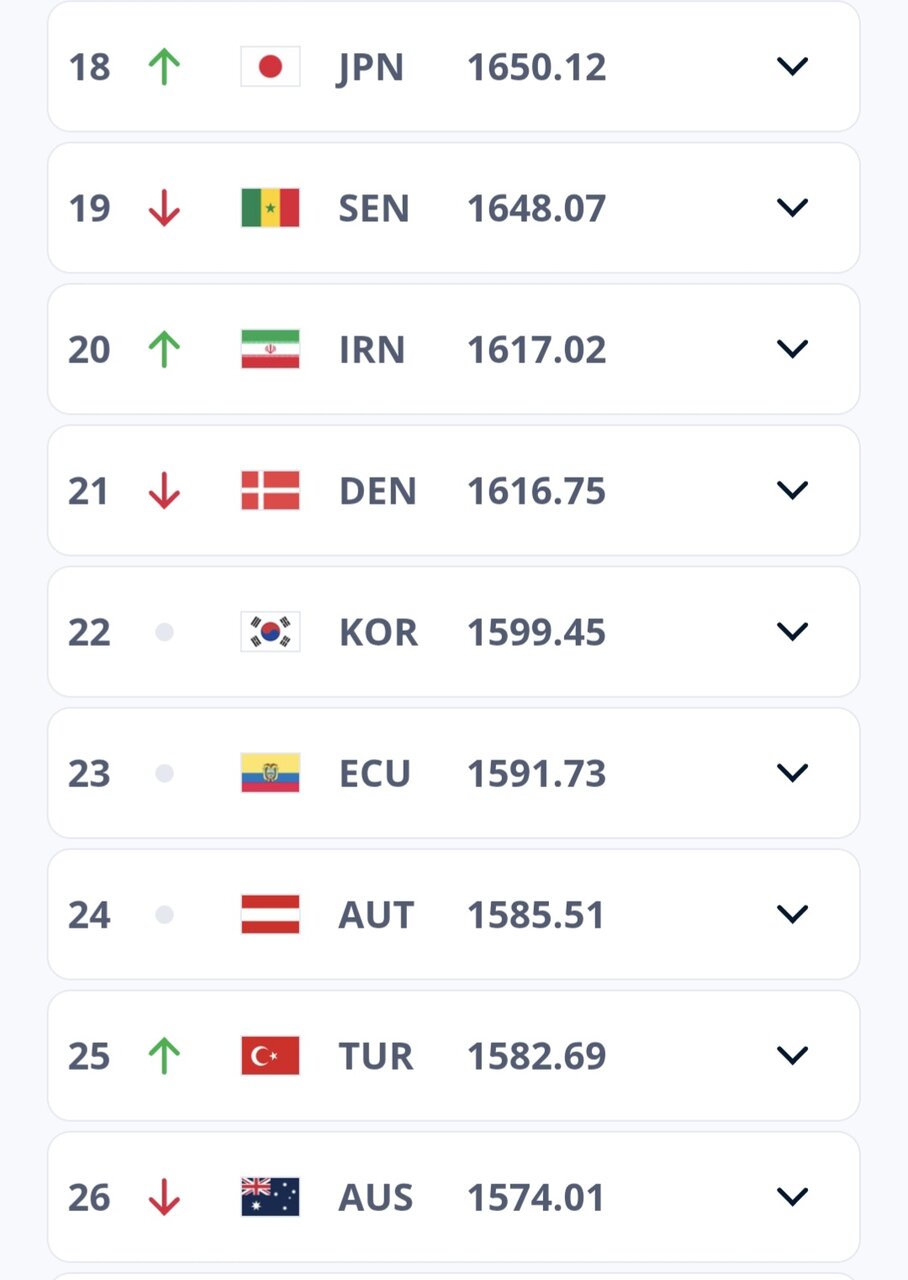This screenshot has height=1280, width=908.
Task: Click the points value 1585.51 for AUT
Action: pos(536,914)
